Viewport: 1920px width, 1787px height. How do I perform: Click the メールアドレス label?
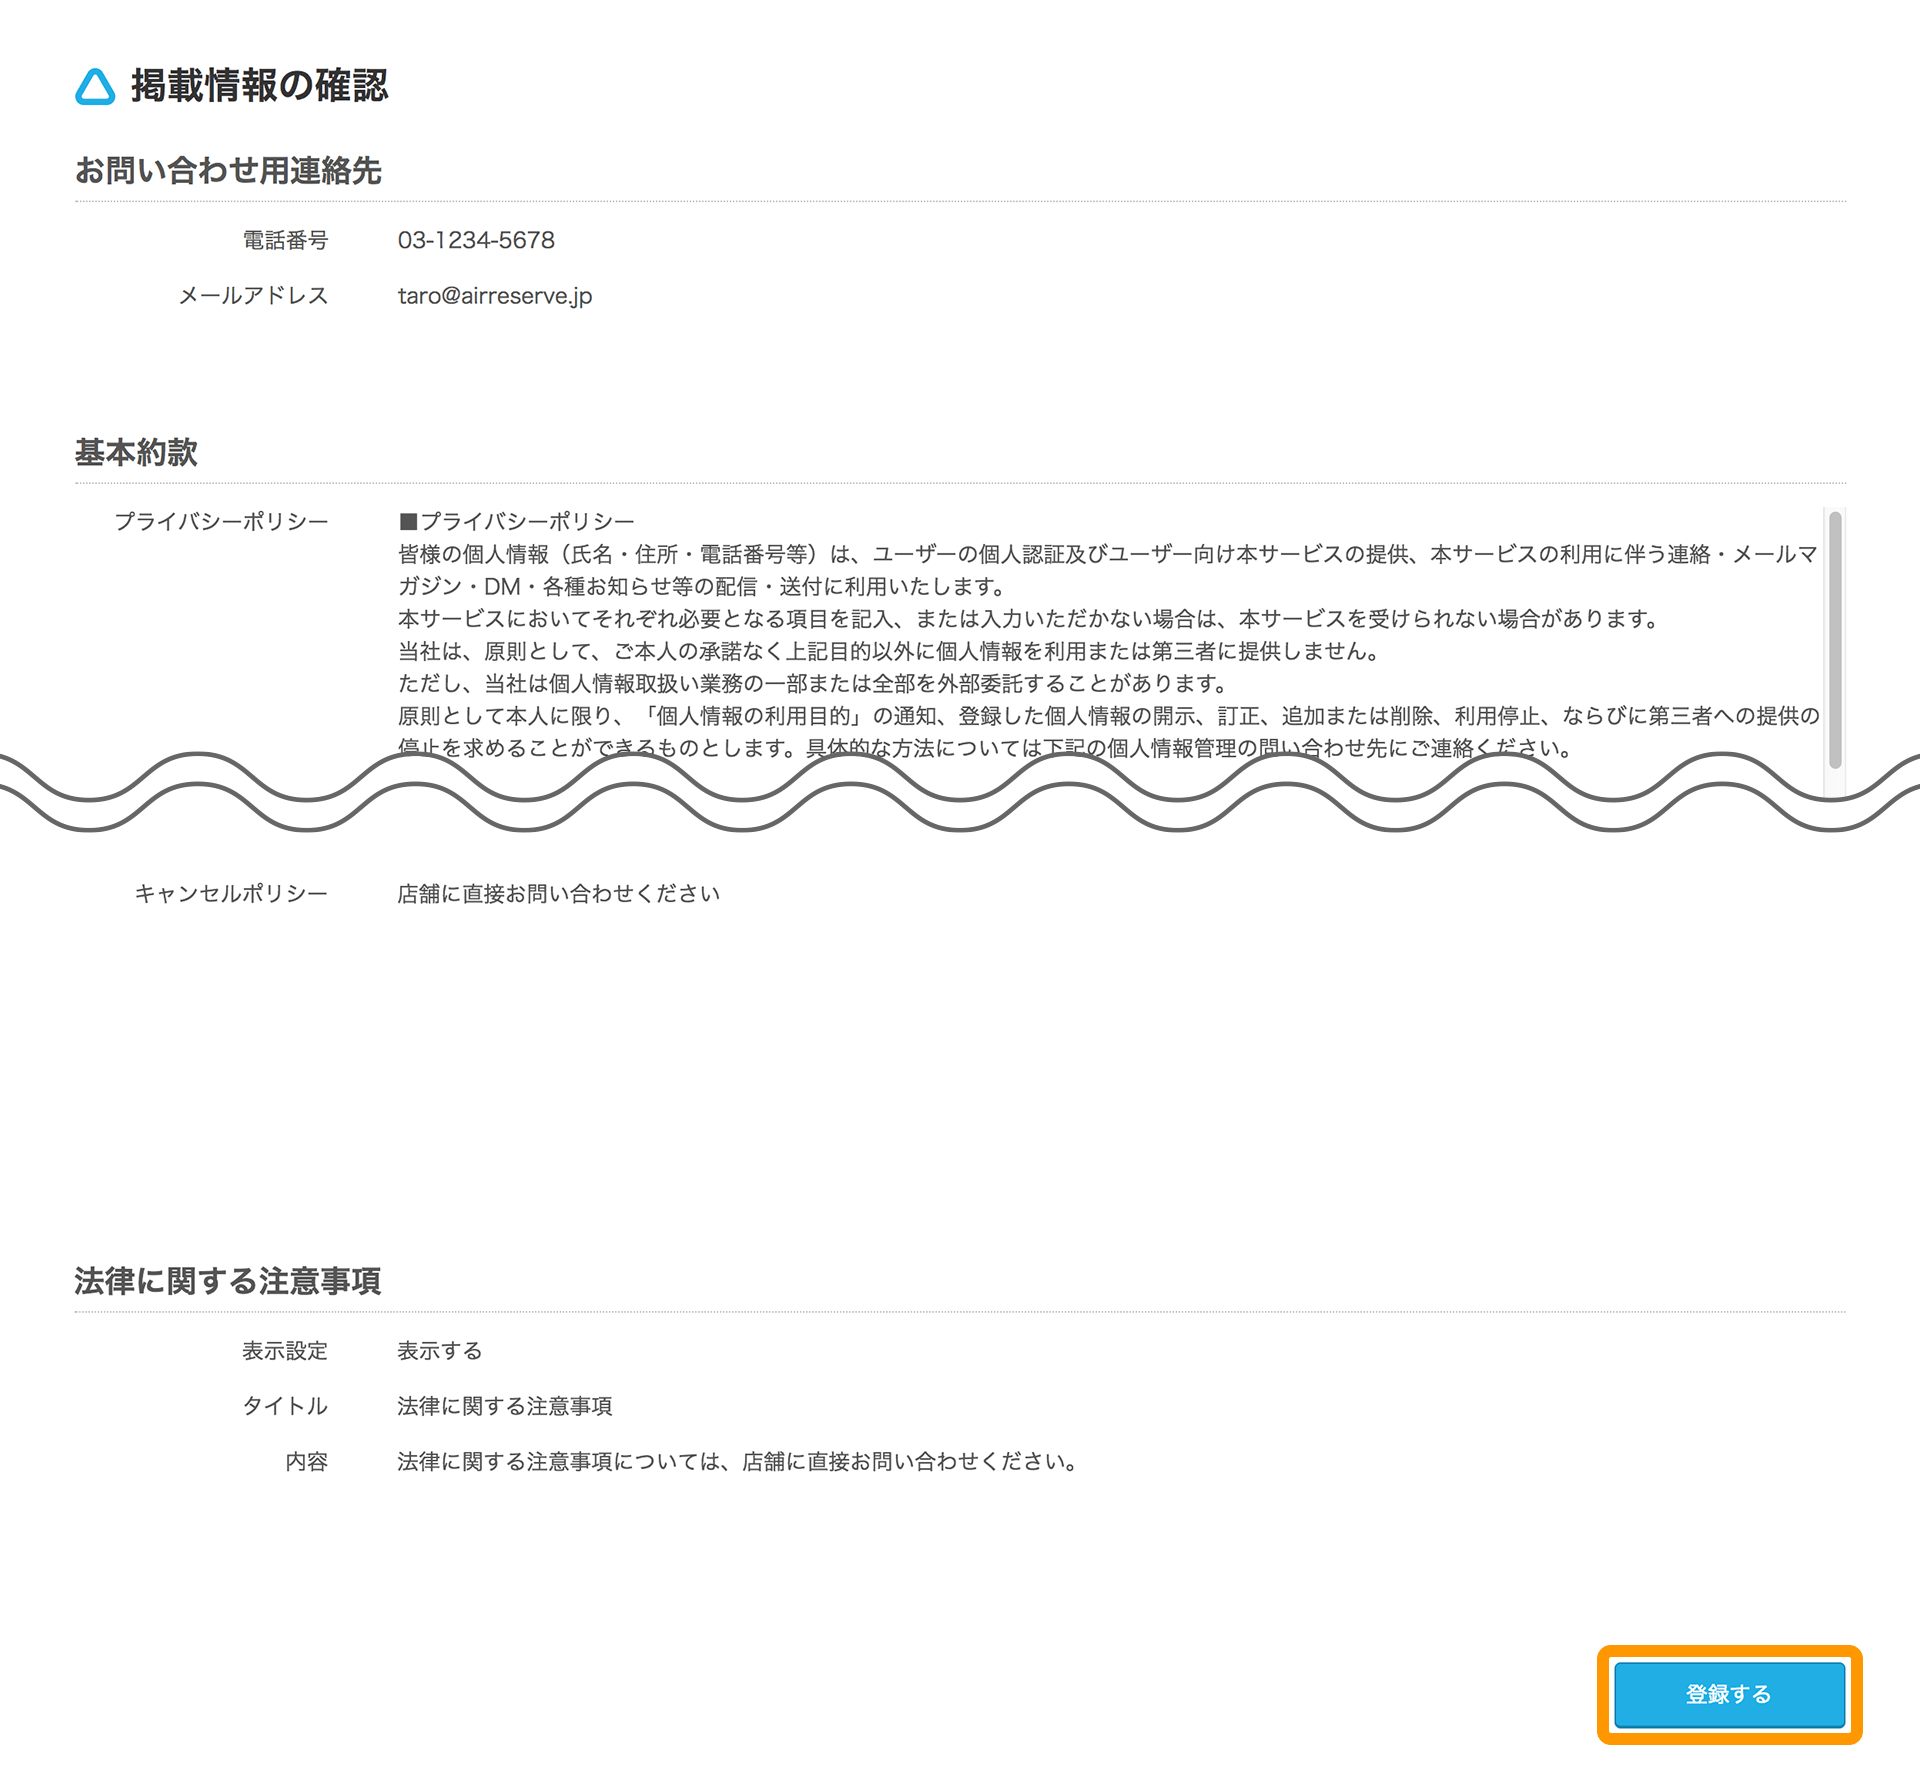pyautogui.click(x=254, y=296)
